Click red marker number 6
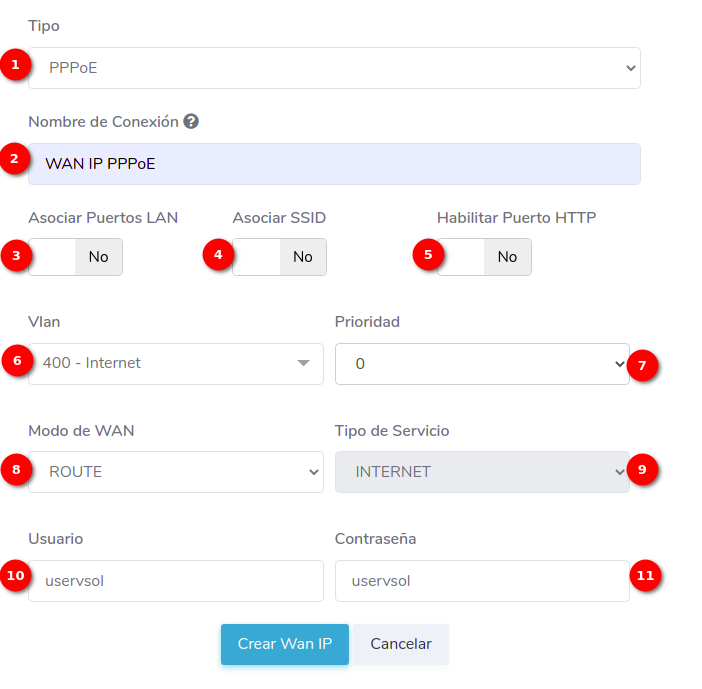 (x=15, y=361)
